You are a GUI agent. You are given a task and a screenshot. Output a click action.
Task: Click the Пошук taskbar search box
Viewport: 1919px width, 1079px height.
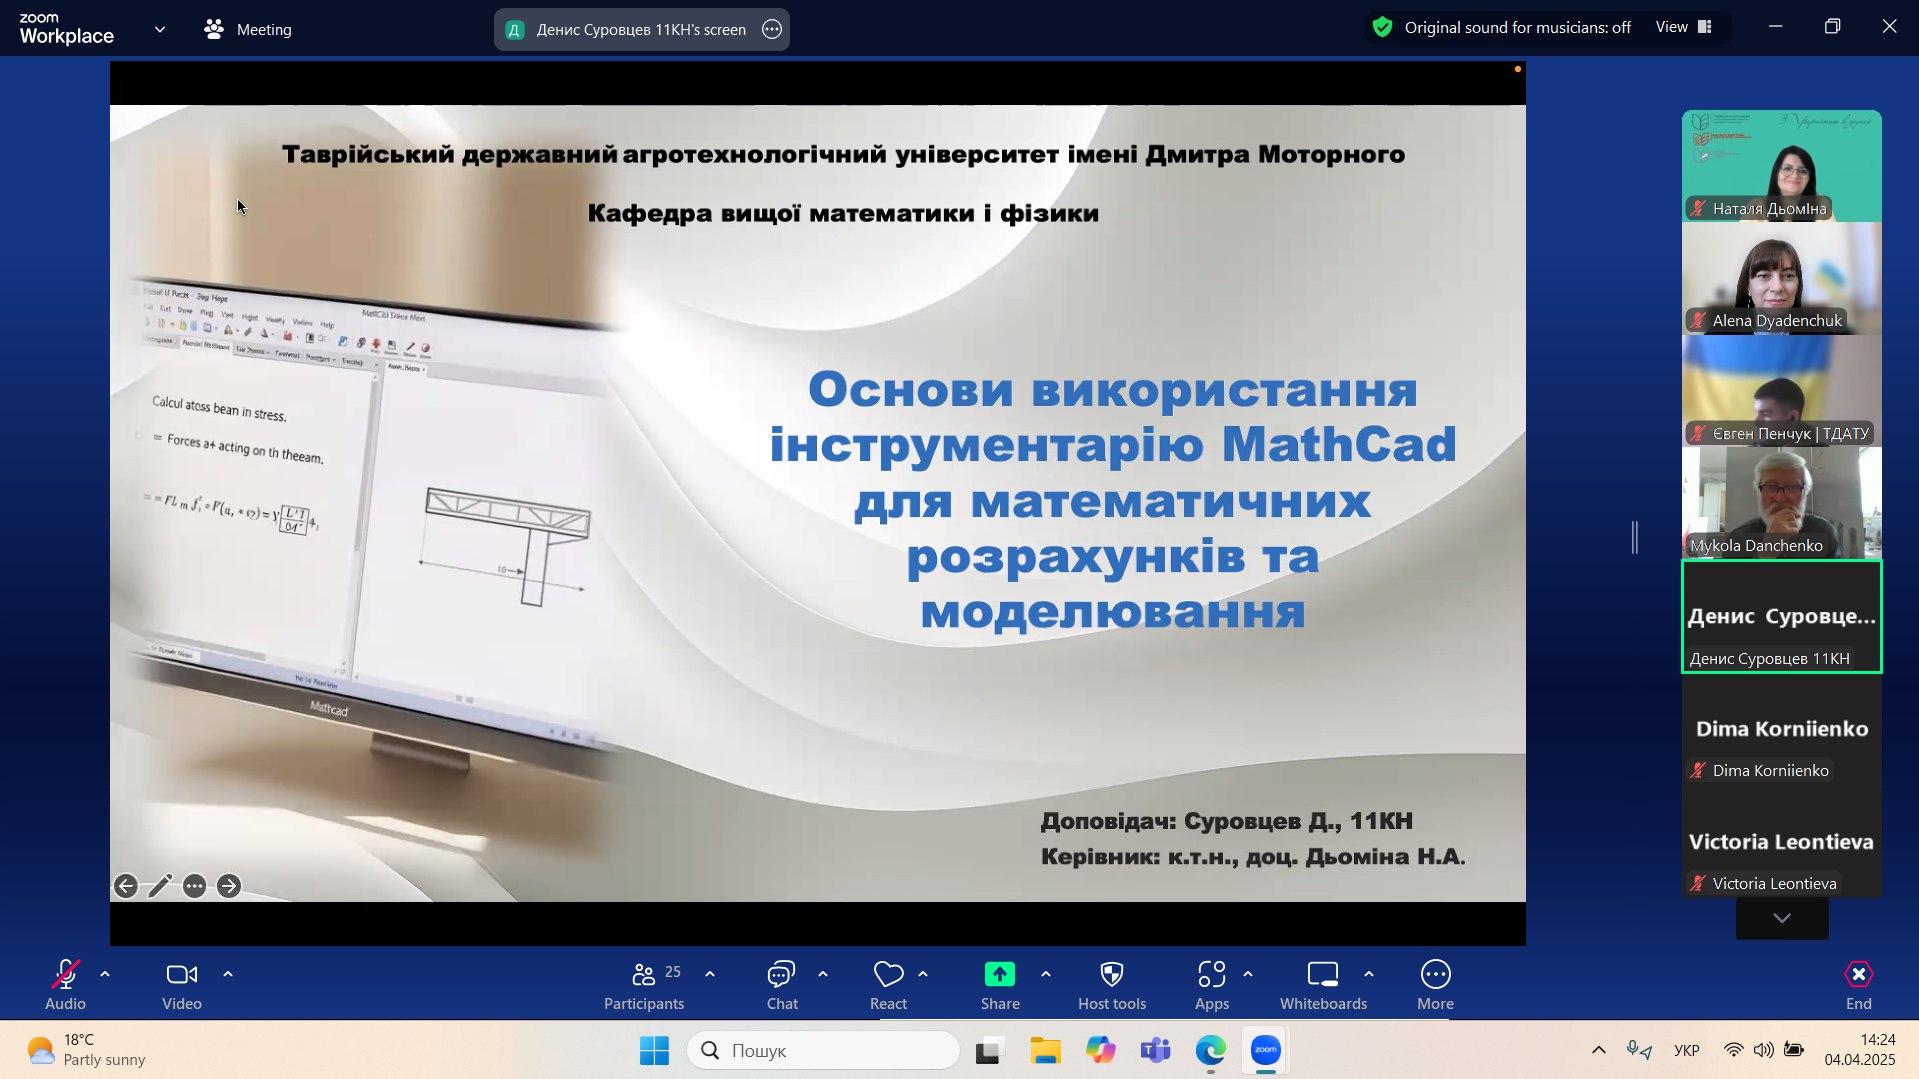click(823, 1050)
